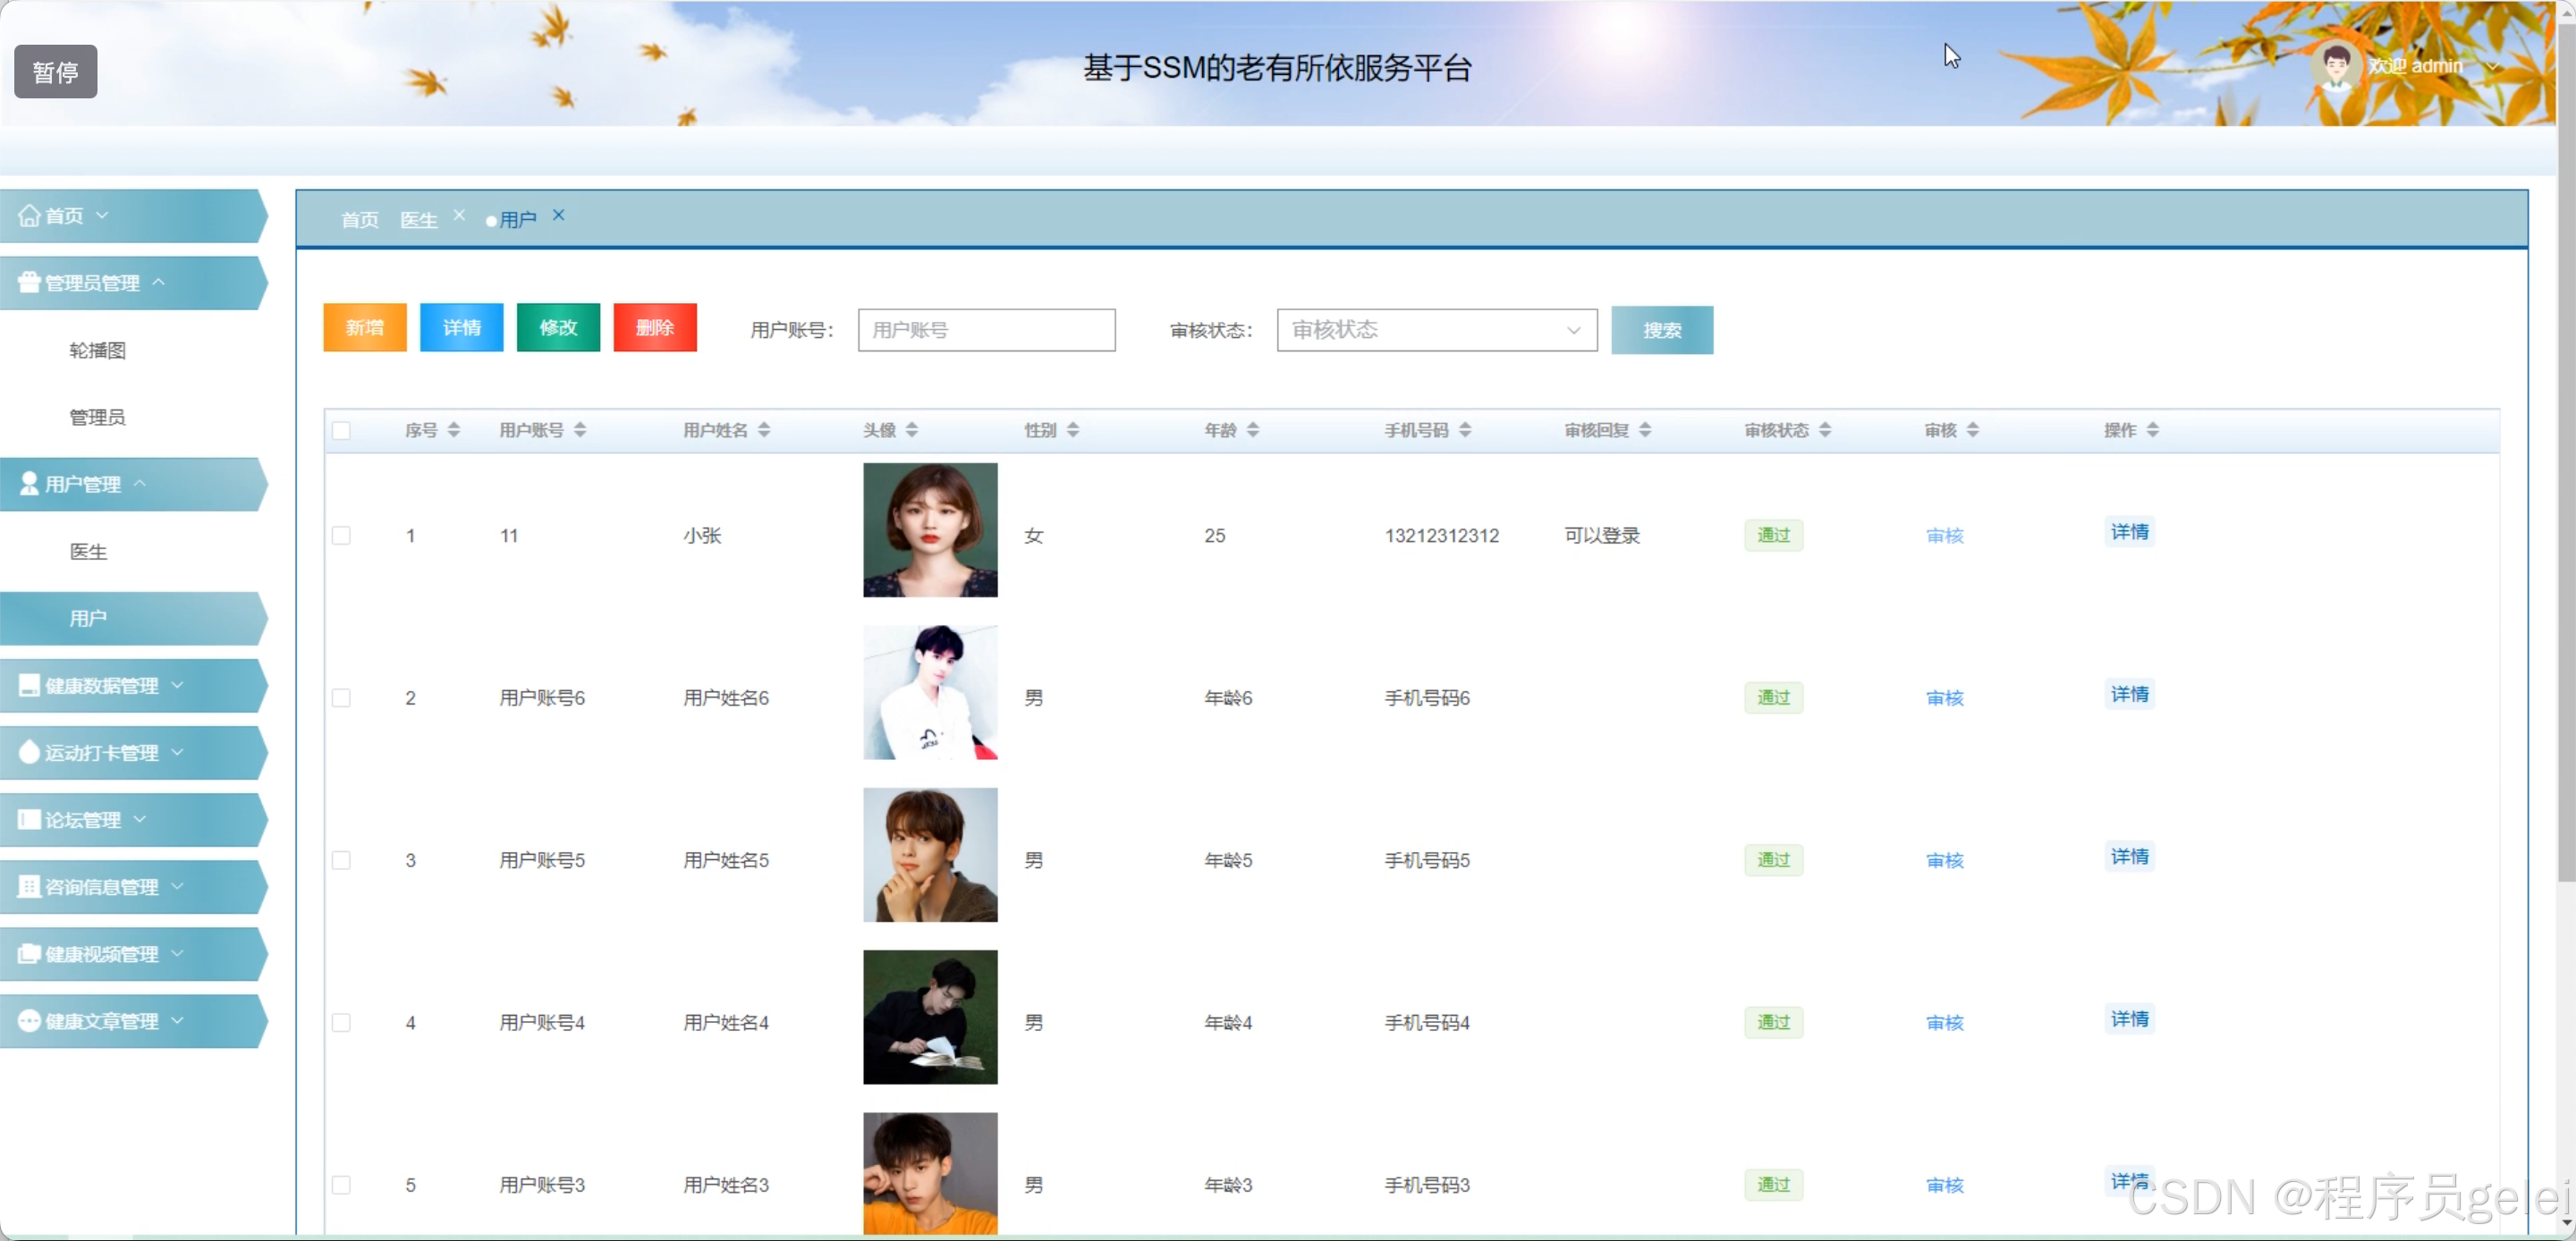Click the 运动打卡管理 droplet icon
Screen dimensions: 2576x1241
[29, 752]
